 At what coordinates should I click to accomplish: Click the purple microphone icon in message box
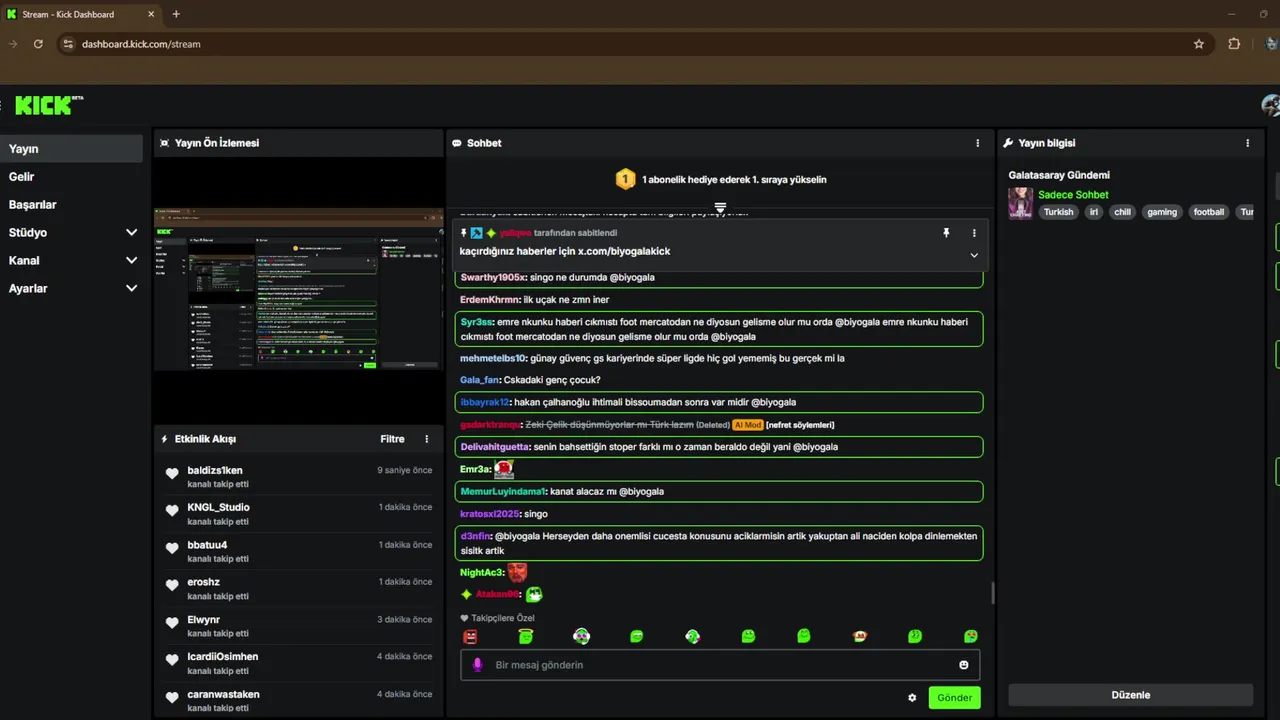(478, 665)
